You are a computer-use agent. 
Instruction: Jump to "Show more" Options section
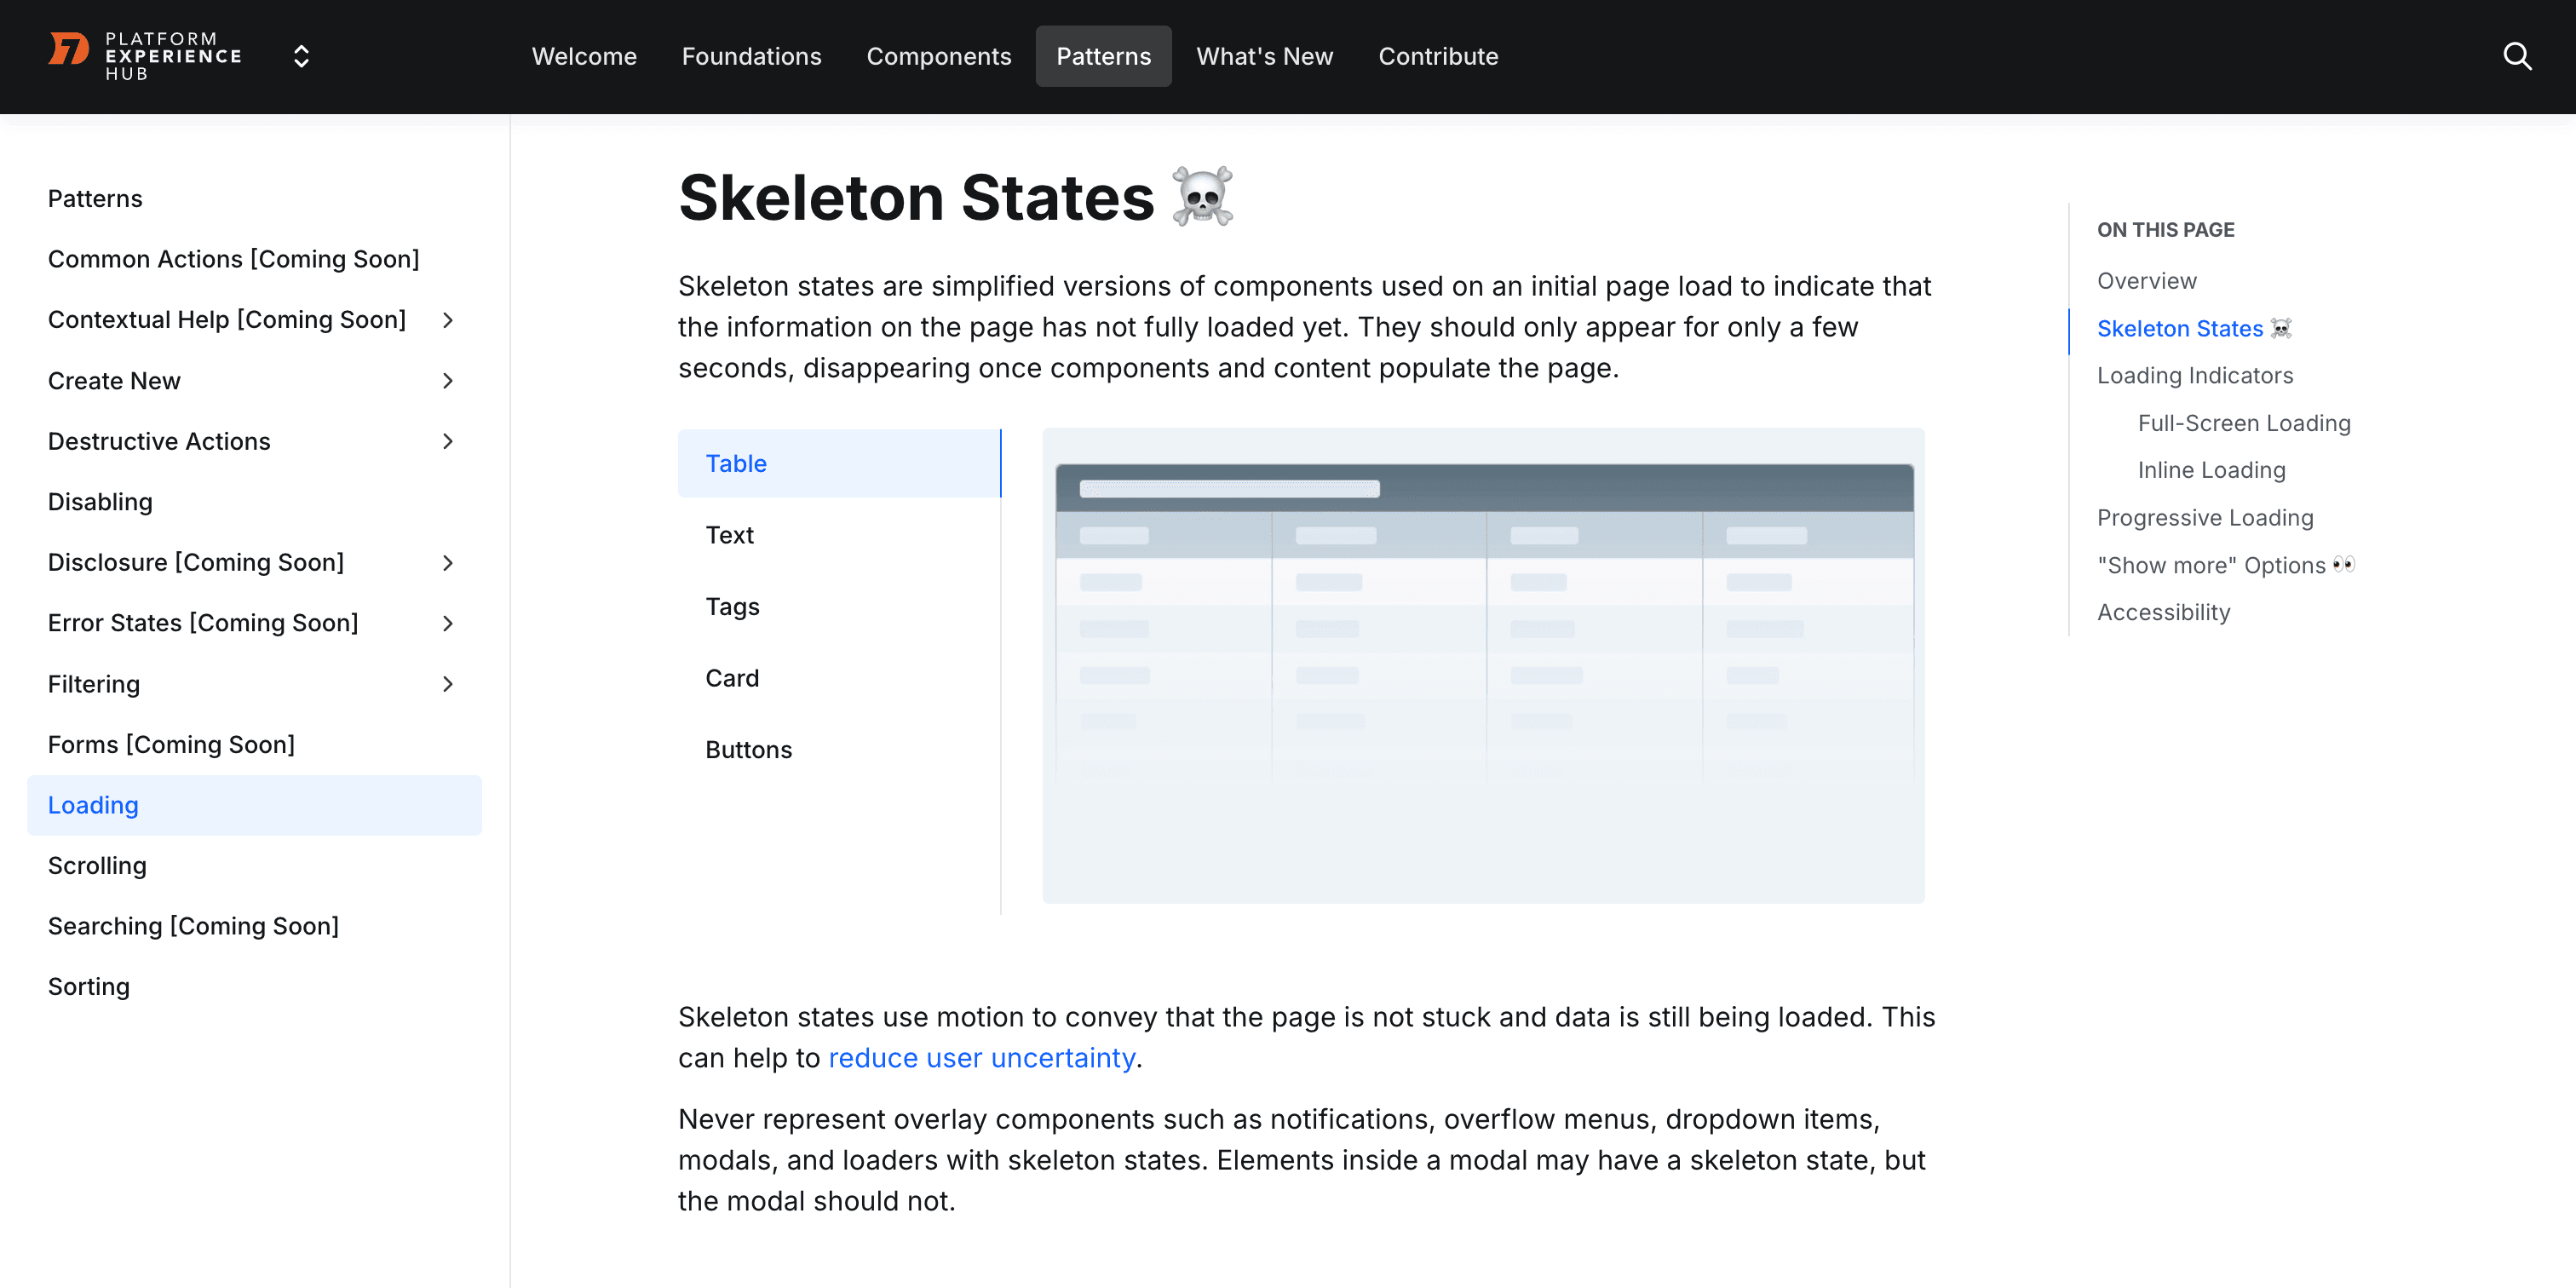[x=2226, y=565]
